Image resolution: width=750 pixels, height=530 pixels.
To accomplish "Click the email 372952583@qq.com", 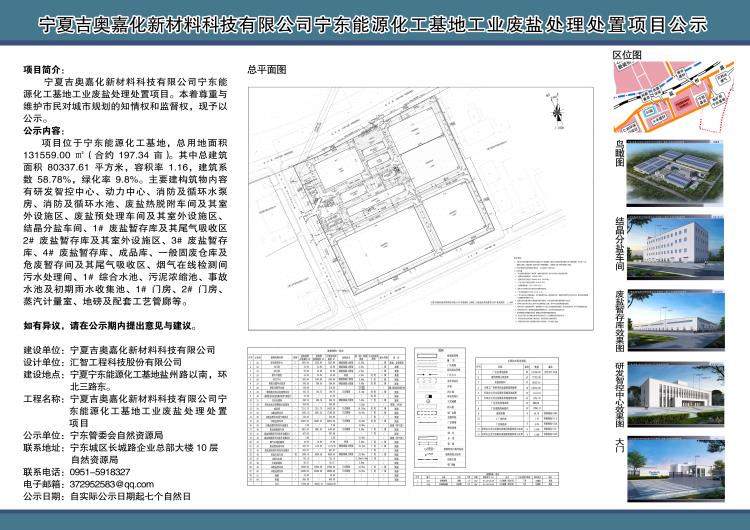I will coord(112,484).
